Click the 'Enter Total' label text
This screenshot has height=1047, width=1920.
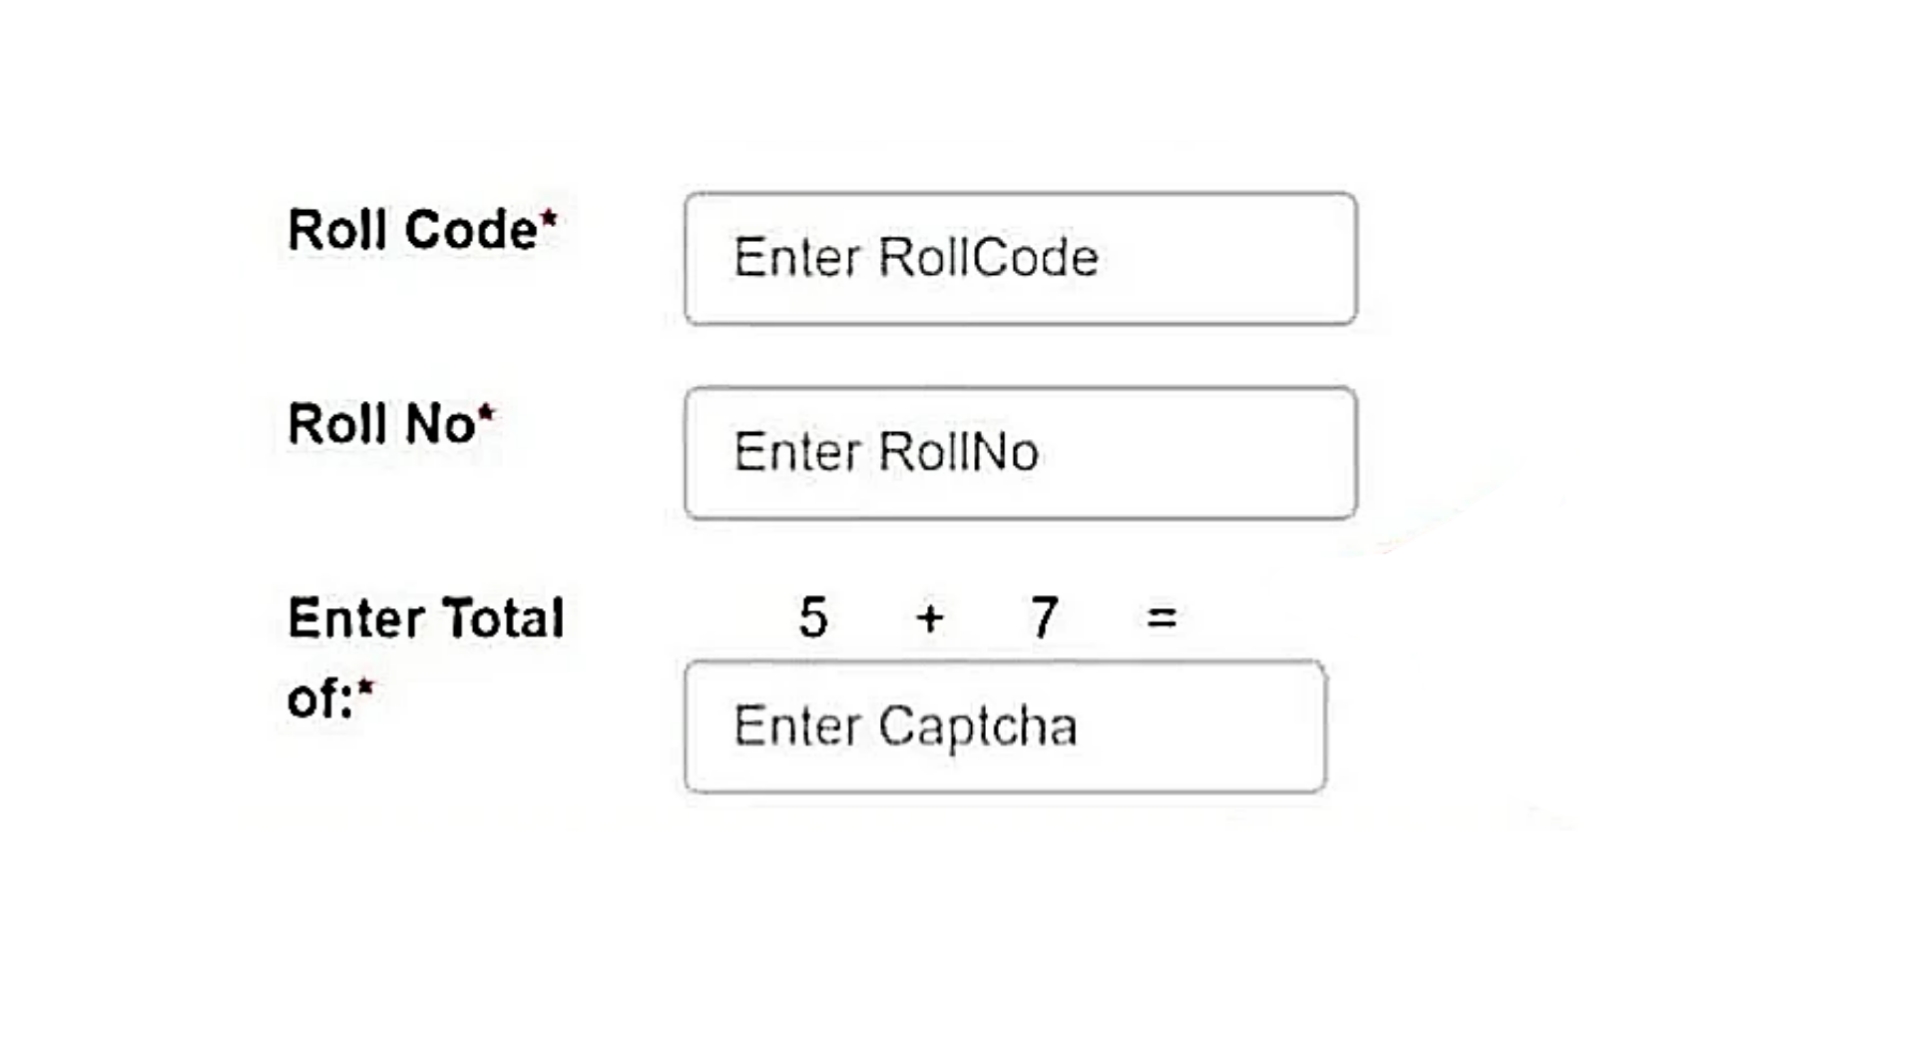point(426,618)
